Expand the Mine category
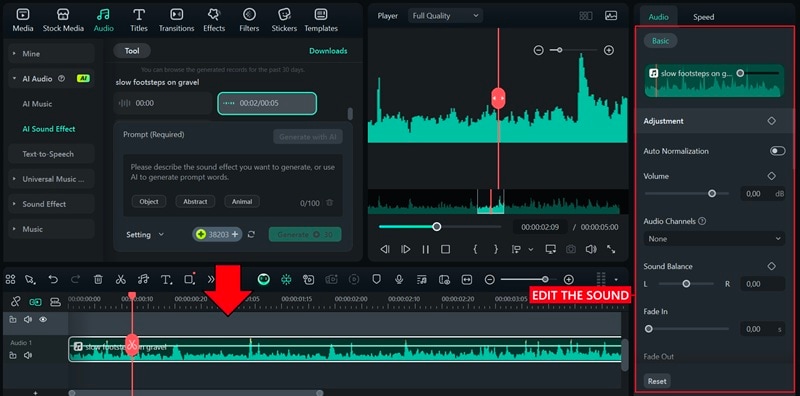 (x=52, y=54)
